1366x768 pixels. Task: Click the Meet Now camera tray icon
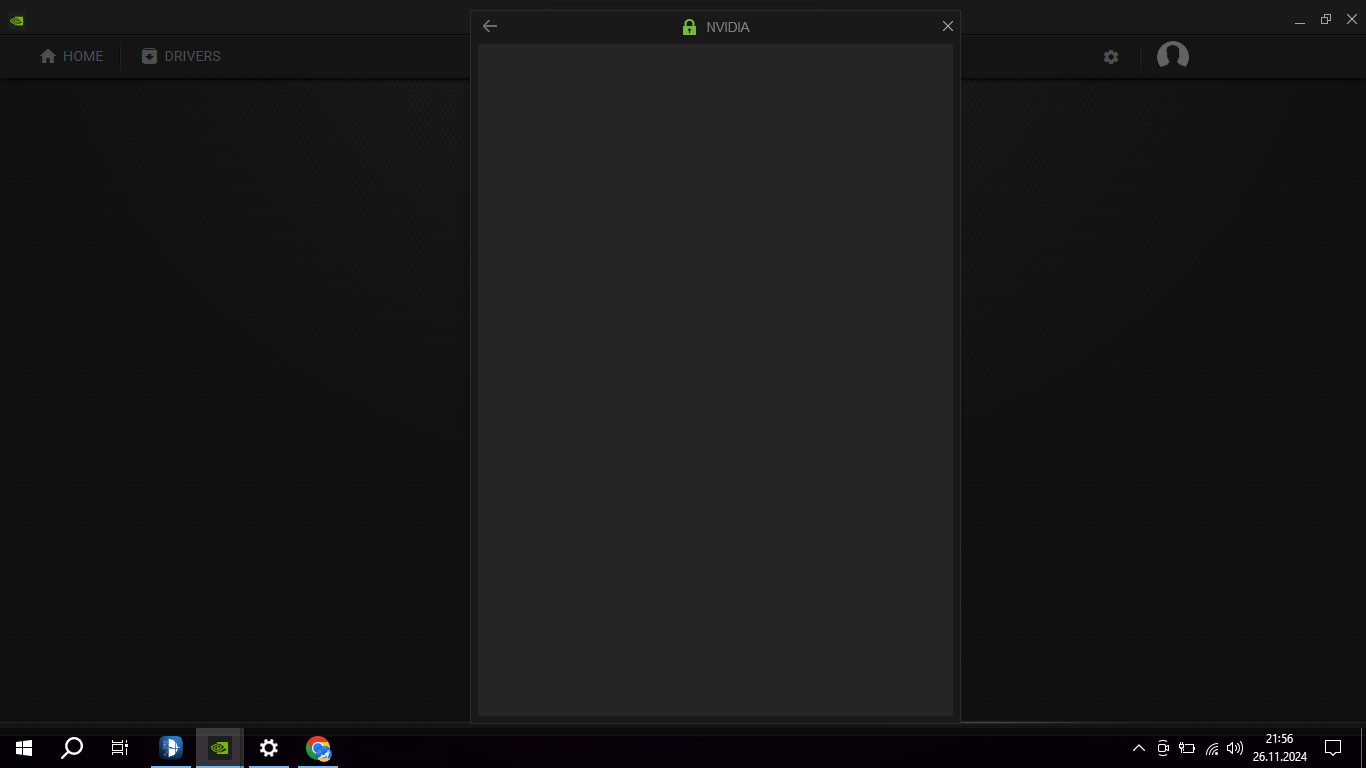(x=1163, y=748)
